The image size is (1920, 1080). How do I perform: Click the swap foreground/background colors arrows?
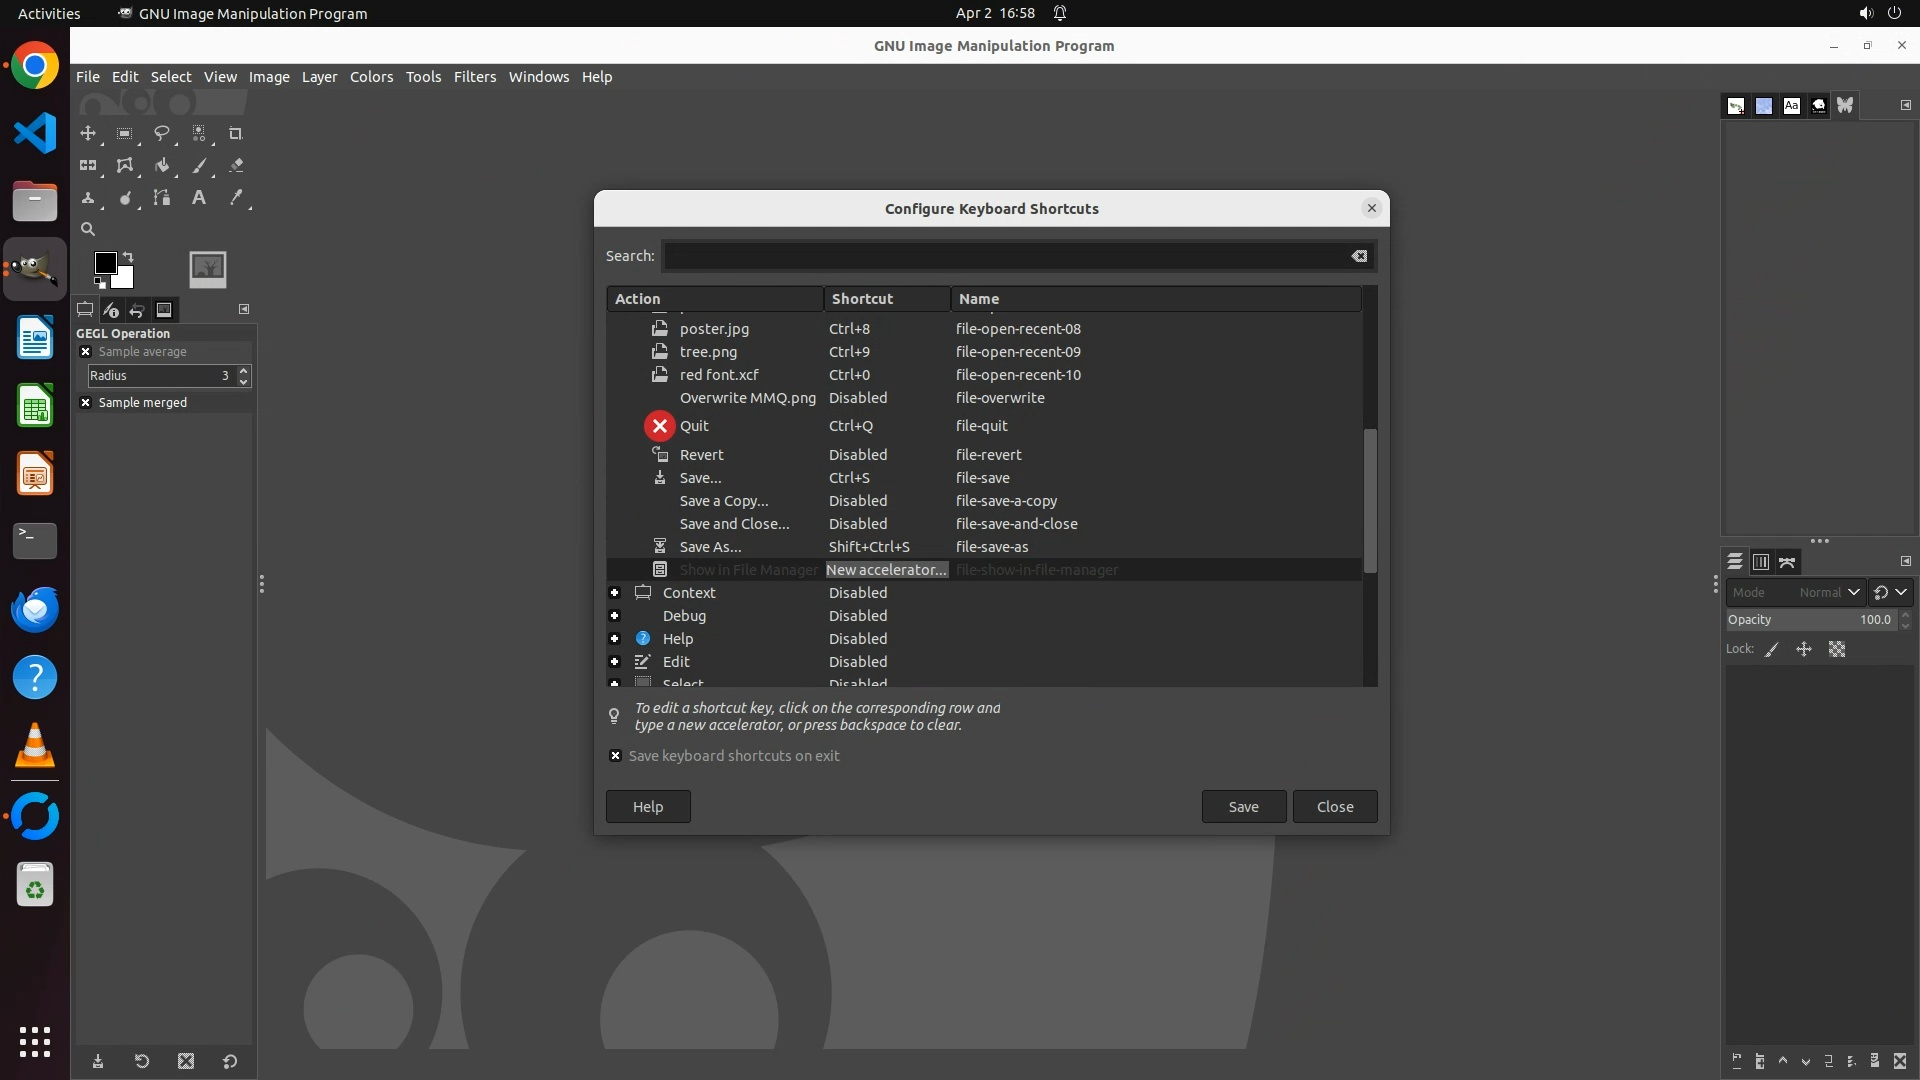point(128,257)
